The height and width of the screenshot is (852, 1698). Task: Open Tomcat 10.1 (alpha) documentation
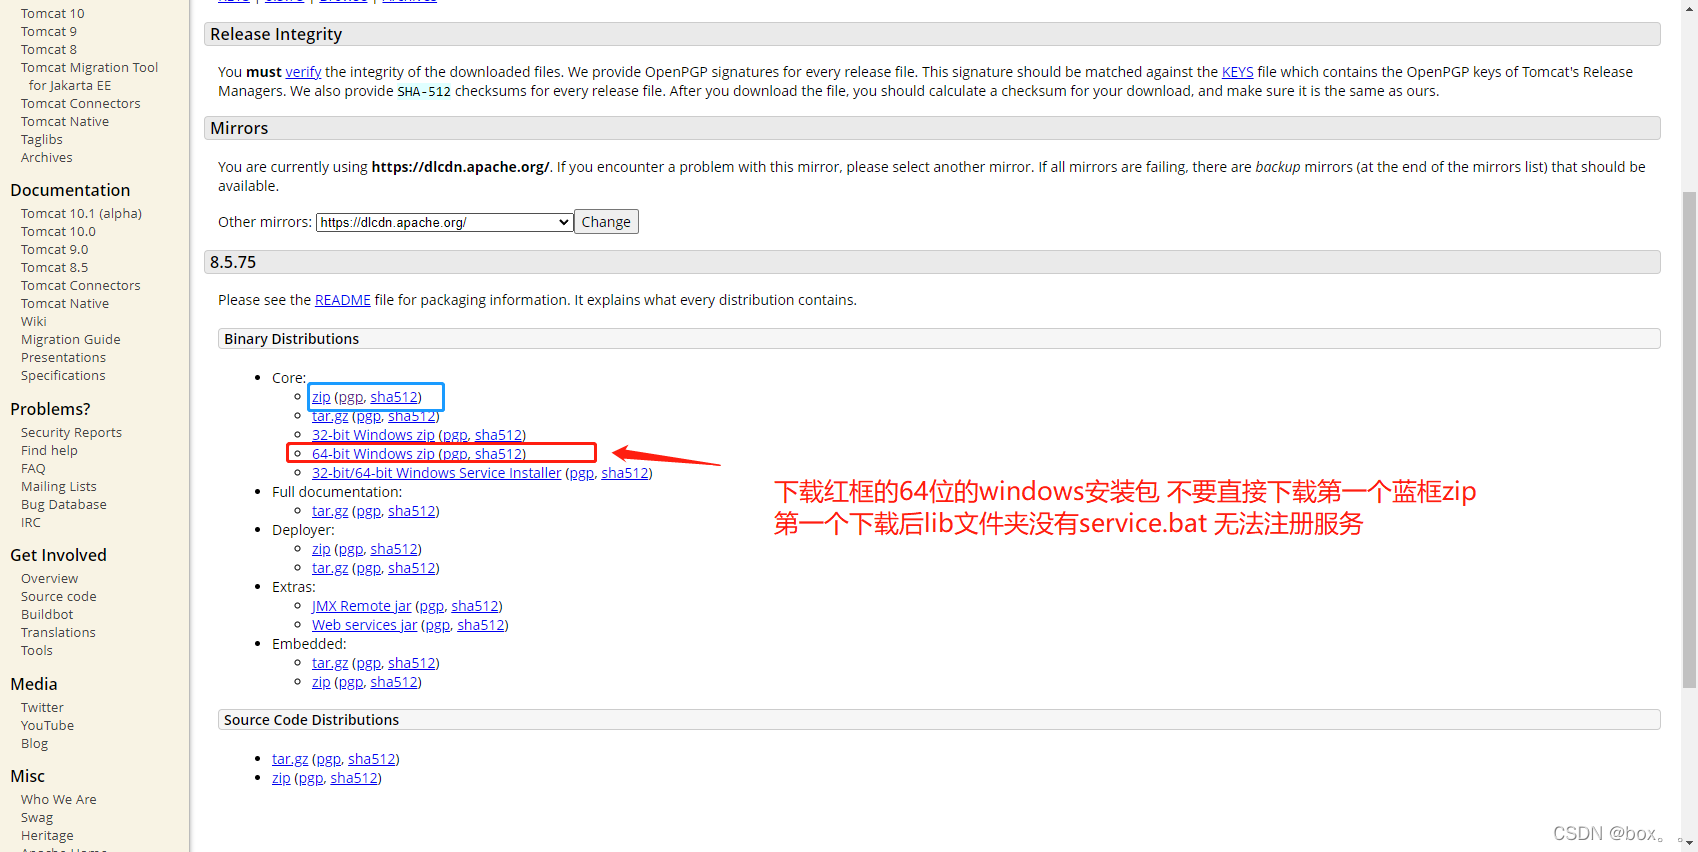pyautogui.click(x=81, y=214)
